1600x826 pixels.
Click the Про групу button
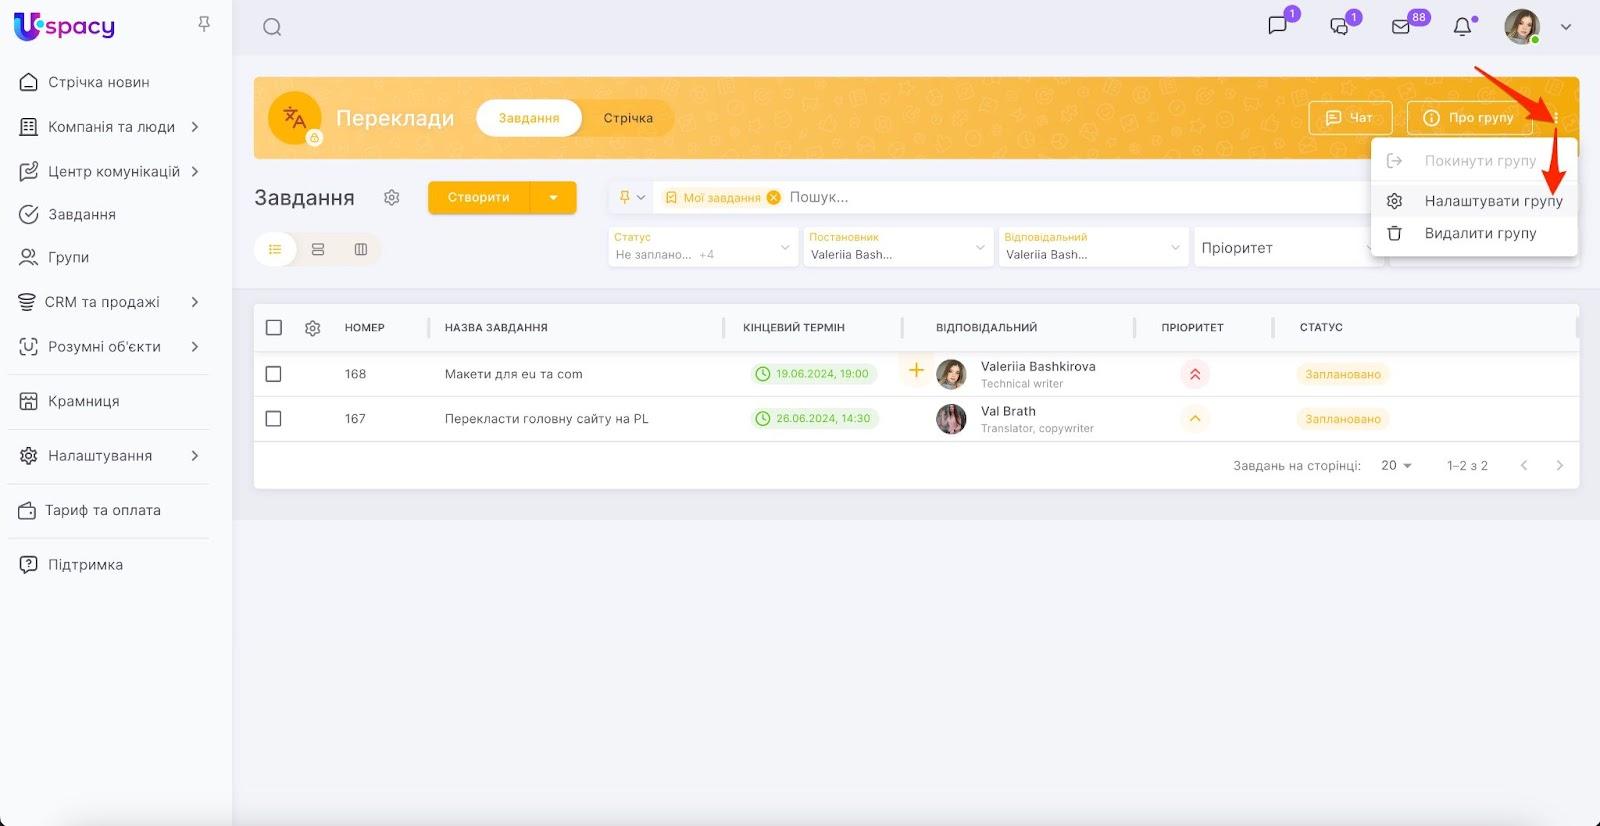click(x=1469, y=118)
